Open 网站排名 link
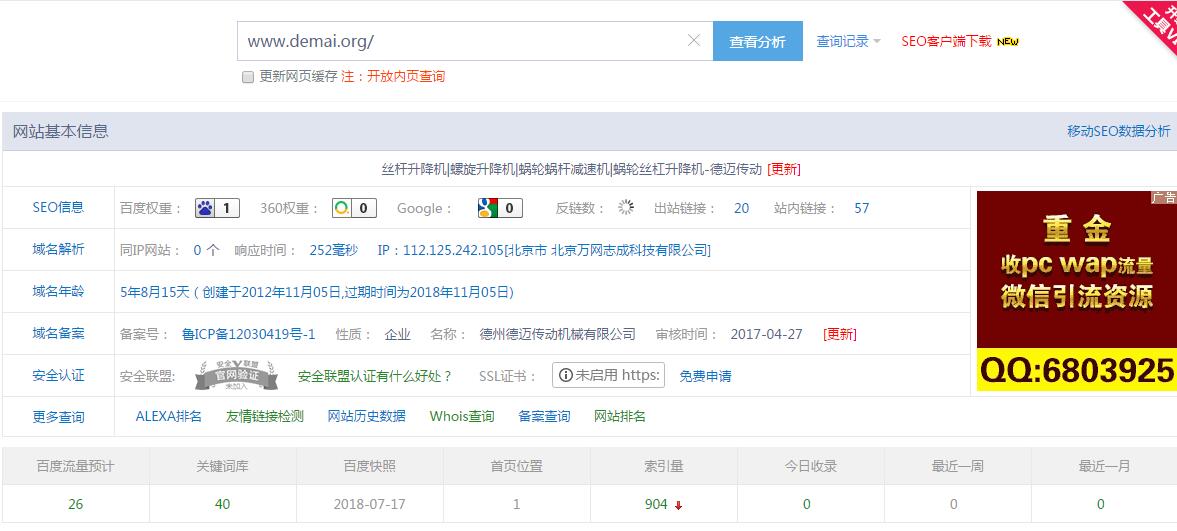Viewport: 1177px width, 531px height. click(x=619, y=416)
